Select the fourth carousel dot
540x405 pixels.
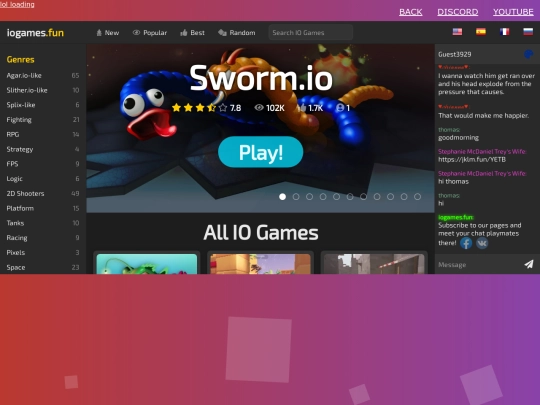[323, 197]
